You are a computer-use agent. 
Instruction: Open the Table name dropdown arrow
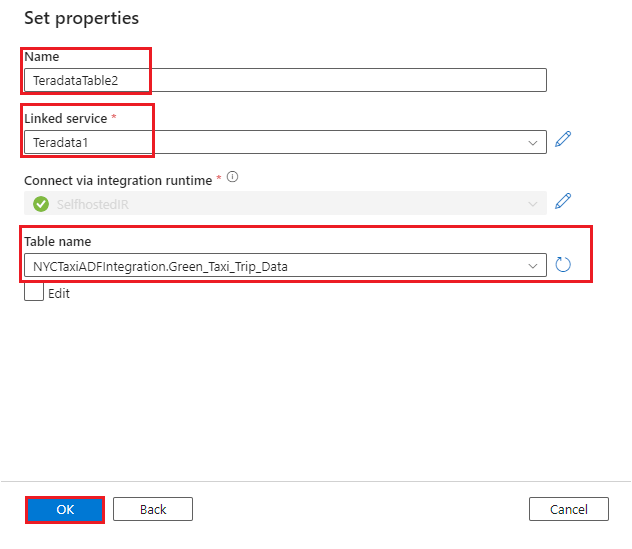pos(532,266)
